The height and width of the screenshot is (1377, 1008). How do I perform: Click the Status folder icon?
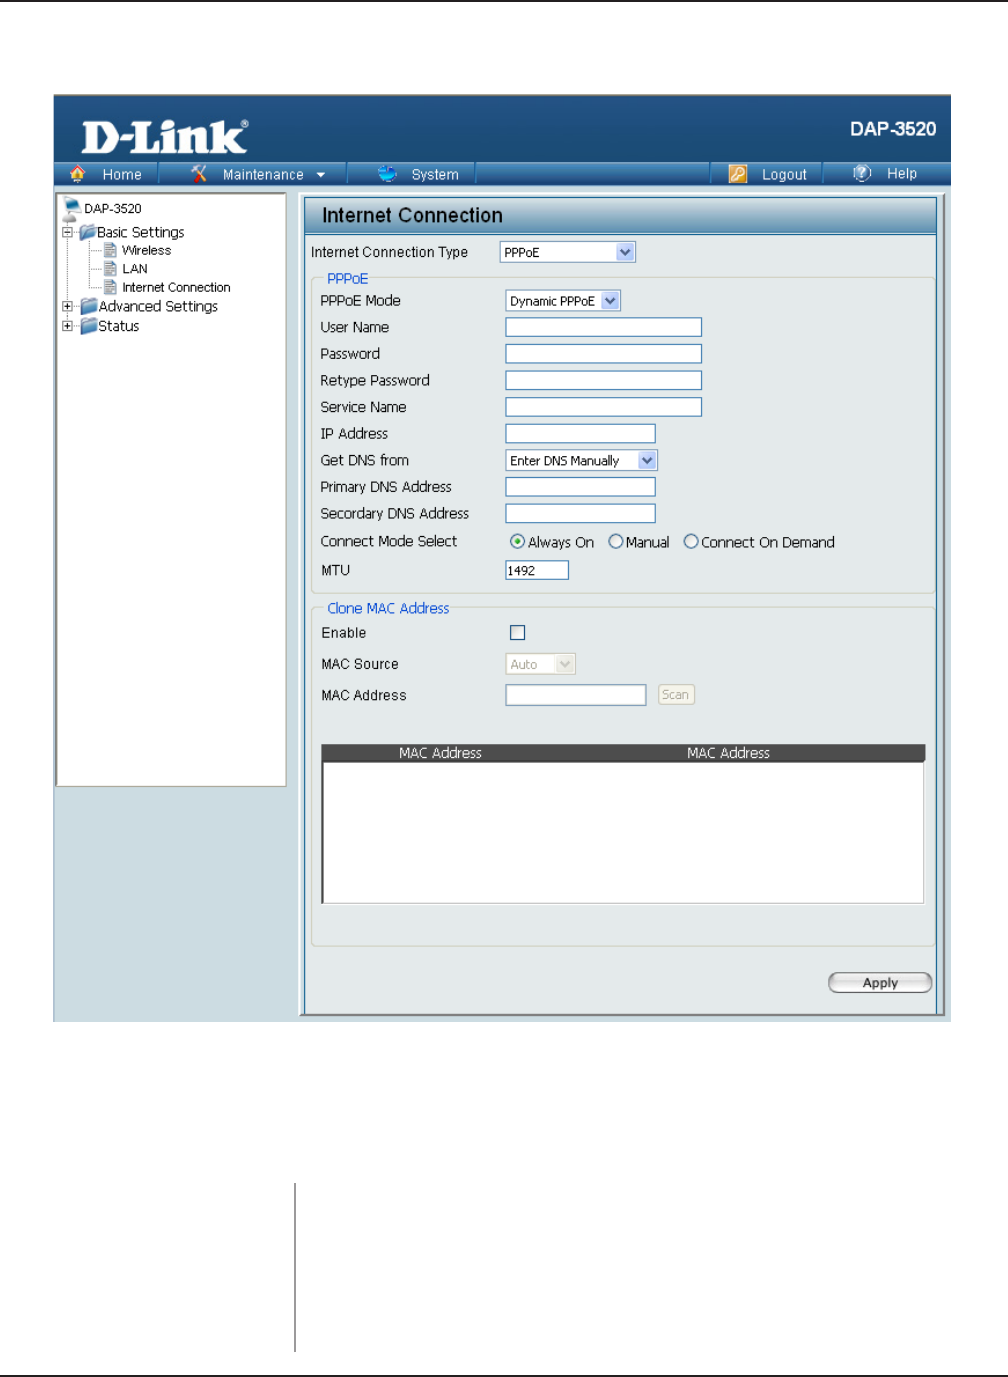coord(89,326)
